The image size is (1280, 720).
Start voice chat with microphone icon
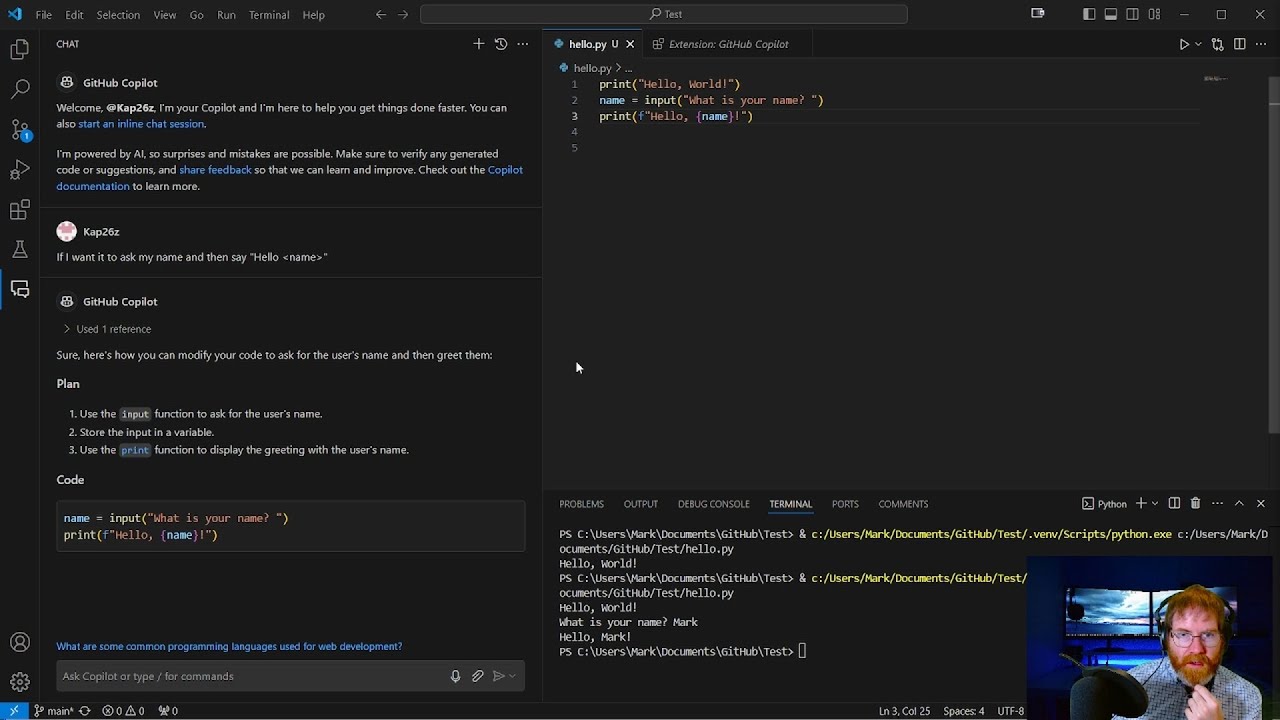click(455, 676)
